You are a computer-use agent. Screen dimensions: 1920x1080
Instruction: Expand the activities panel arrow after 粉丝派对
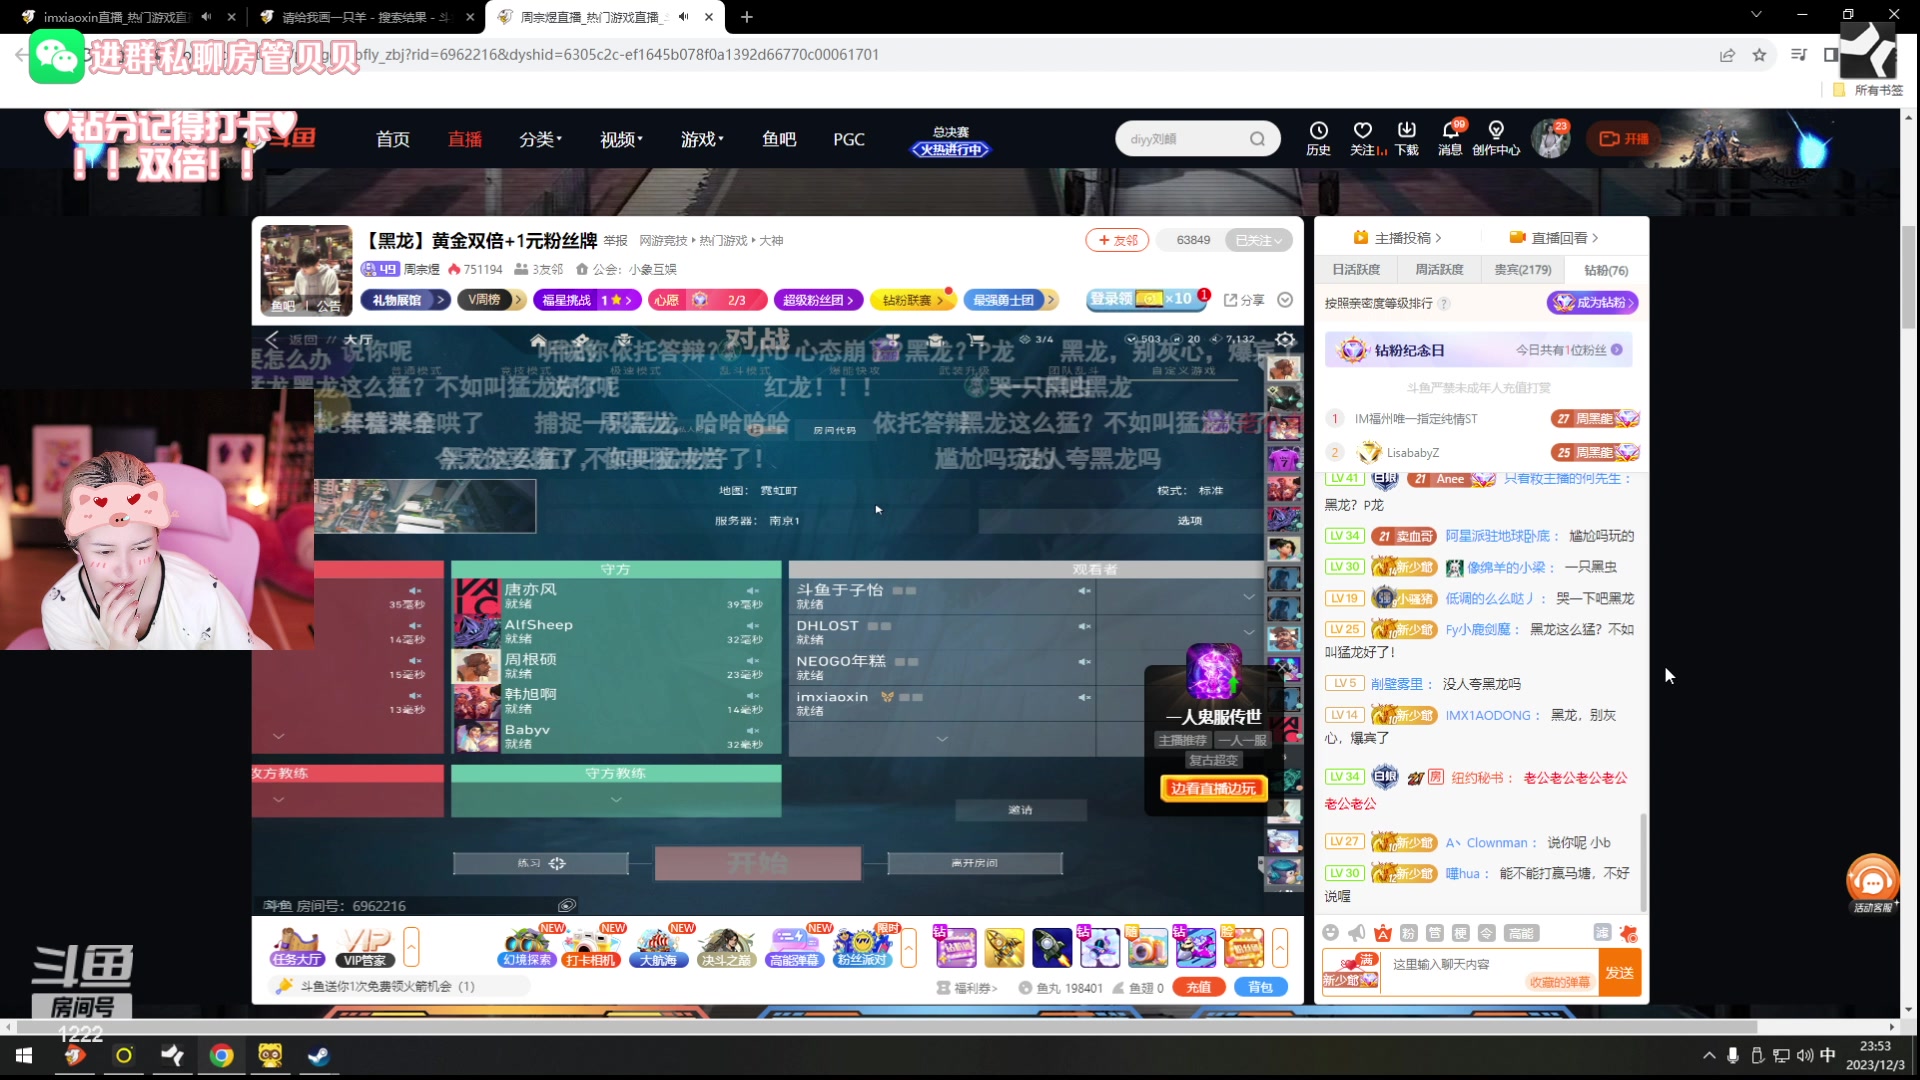908,946
